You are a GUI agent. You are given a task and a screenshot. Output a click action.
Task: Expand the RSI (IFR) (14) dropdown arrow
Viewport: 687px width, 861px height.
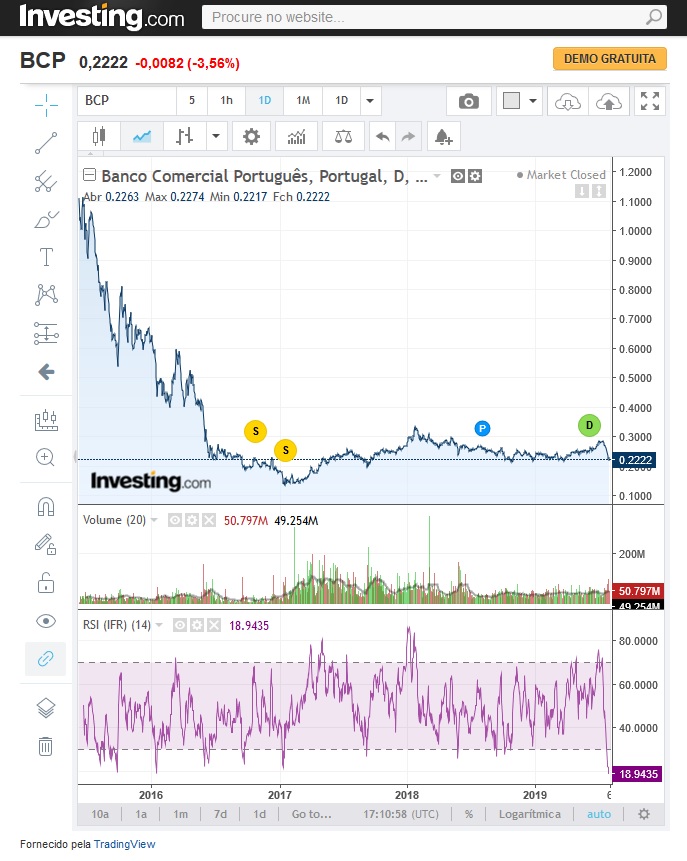(159, 625)
